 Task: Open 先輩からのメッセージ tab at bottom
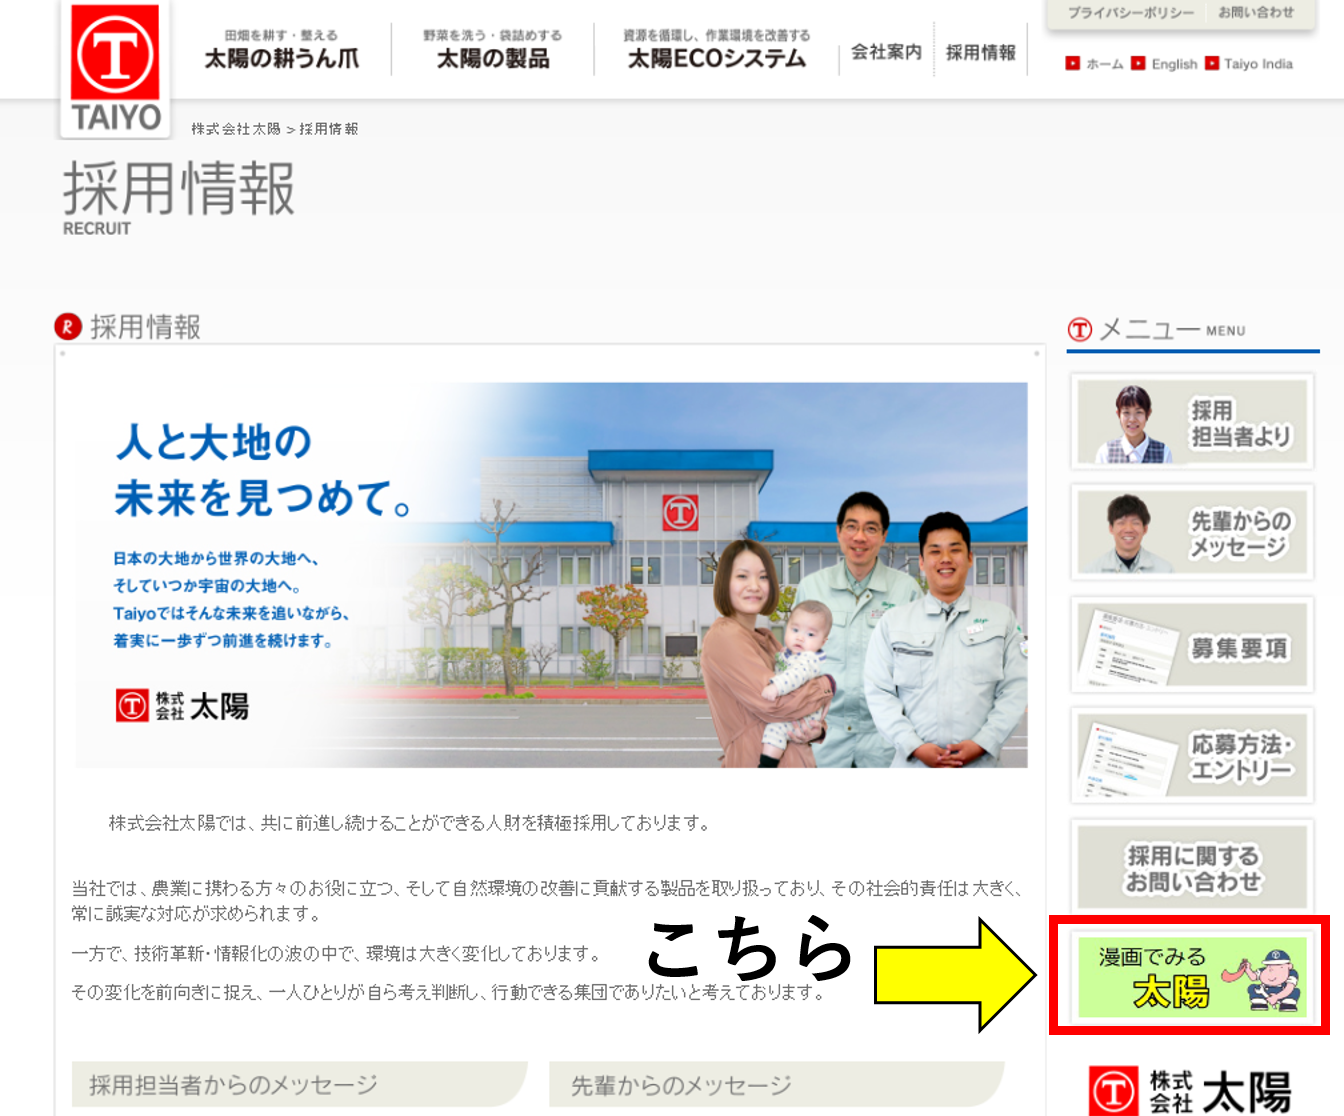776,1085
